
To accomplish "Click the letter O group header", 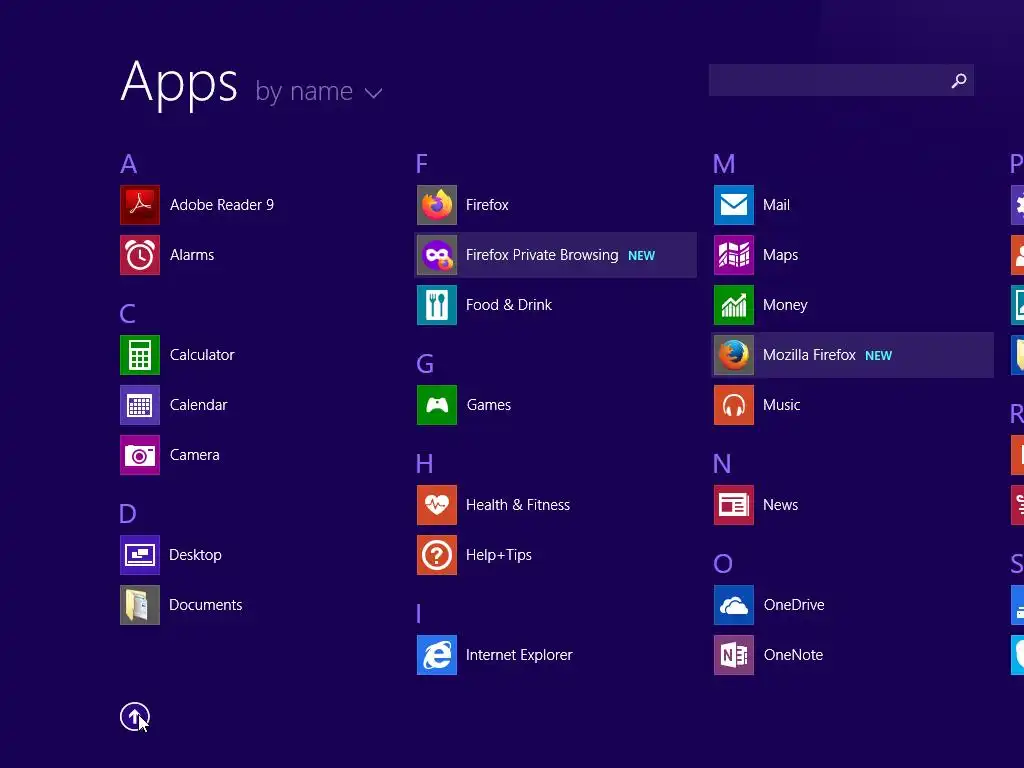I will 723,564.
